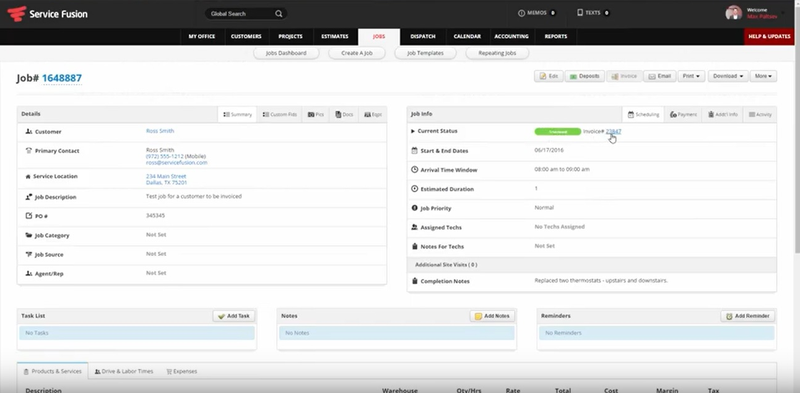The height and width of the screenshot is (393, 800).
Task: Click the Deposits button
Action: tap(585, 76)
